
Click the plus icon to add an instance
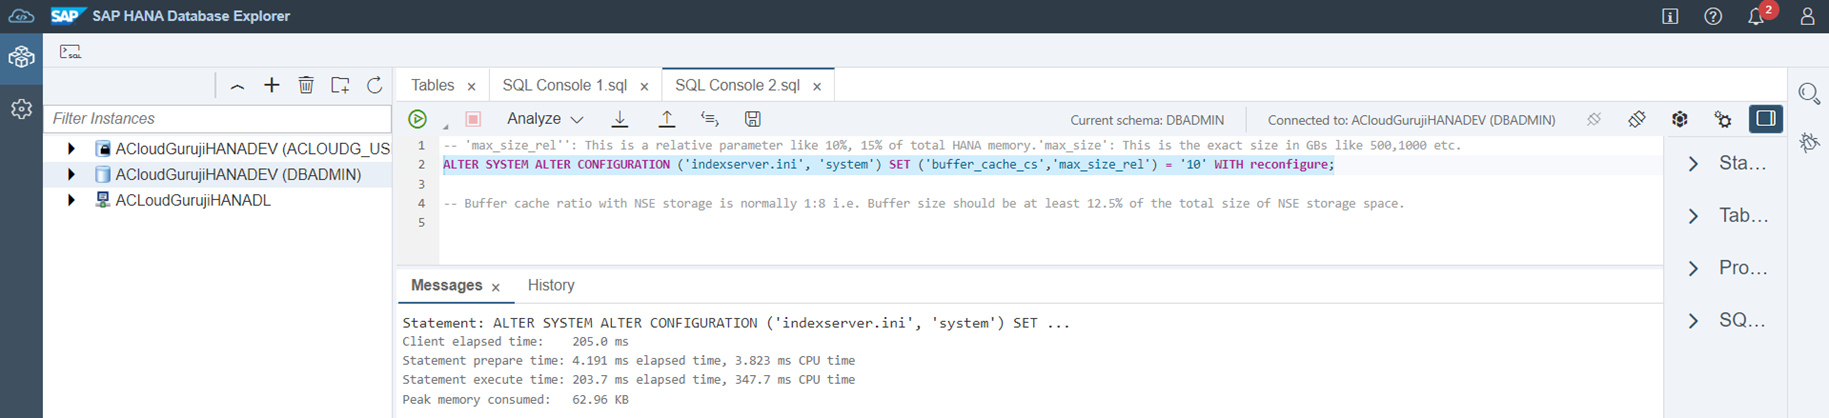pos(272,86)
